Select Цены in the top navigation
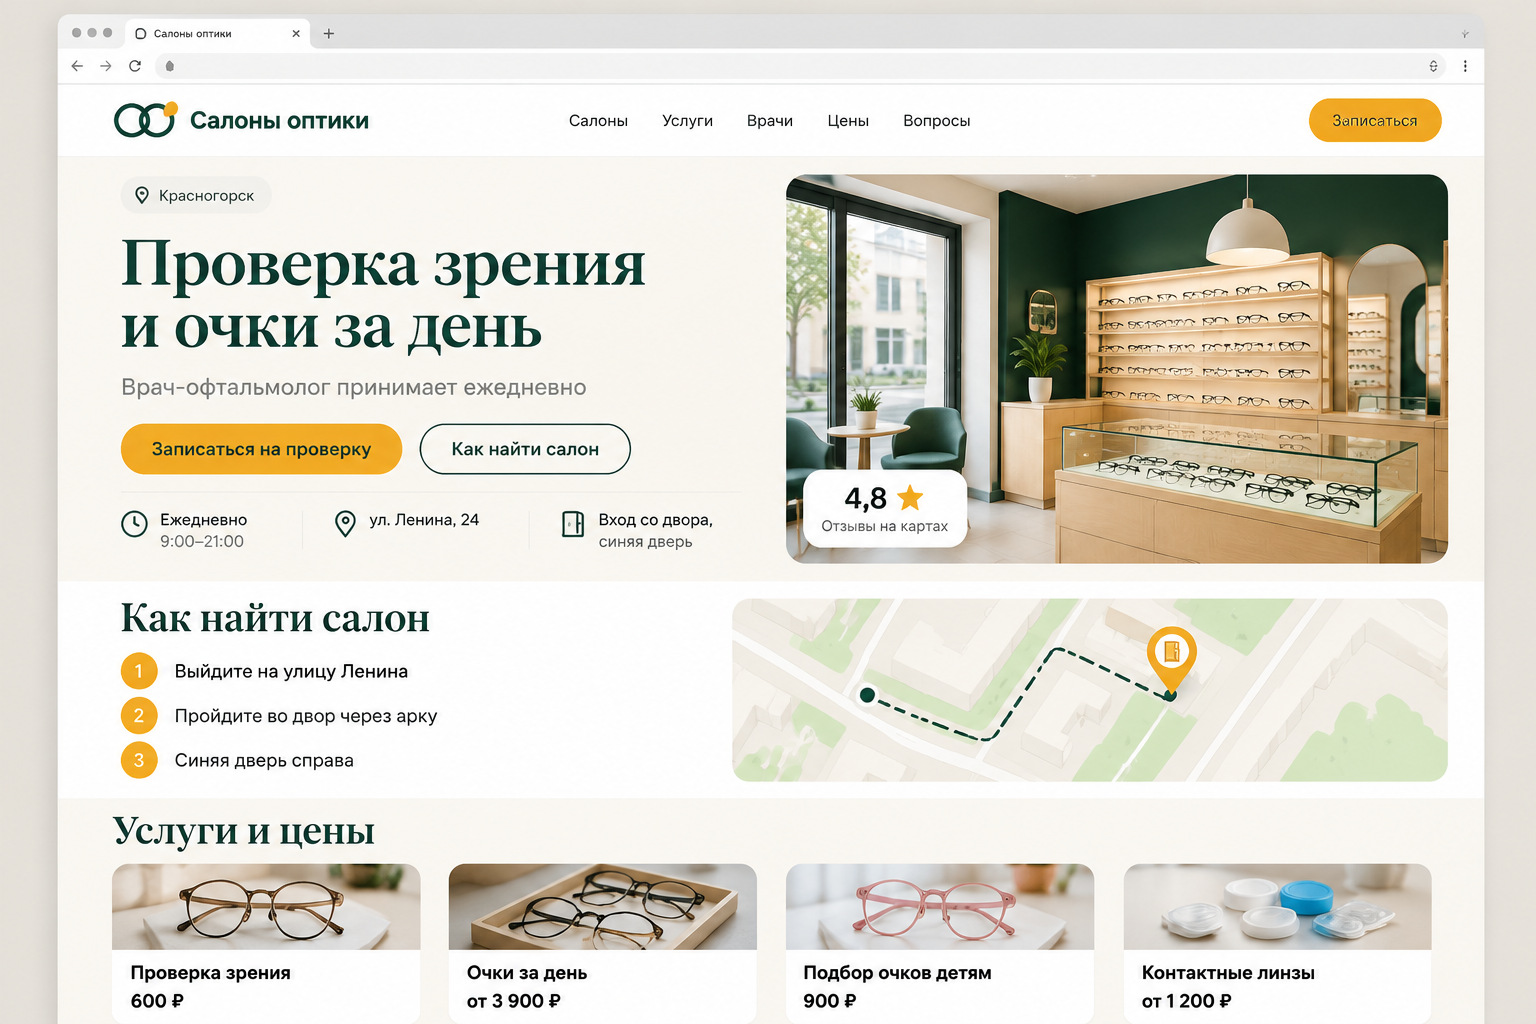Screen dimensions: 1536x1024 point(848,121)
